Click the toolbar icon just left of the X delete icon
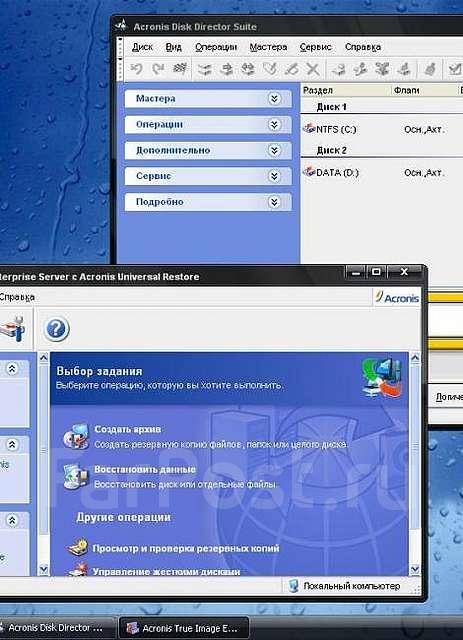Image resolution: width=463 pixels, height=640 pixels. 292,69
